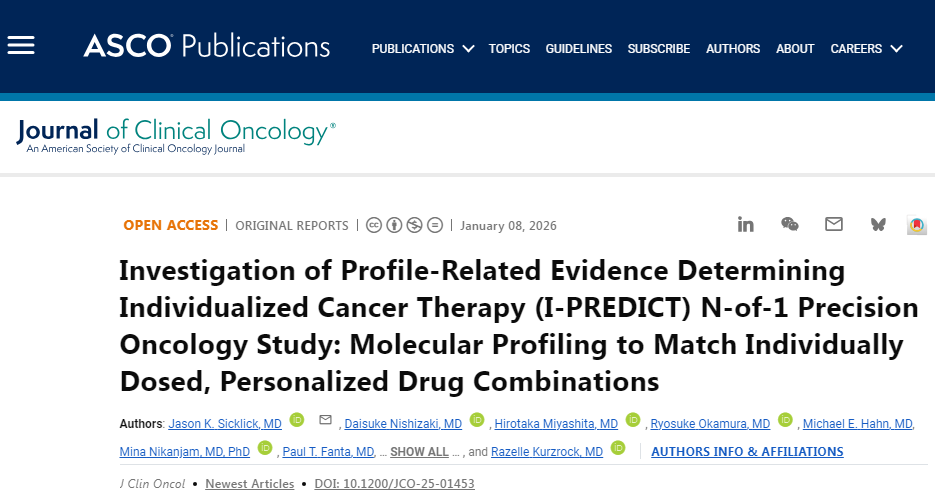Expand the Careers dropdown menu
Viewport: 935px width, 498px height.
(866, 48)
